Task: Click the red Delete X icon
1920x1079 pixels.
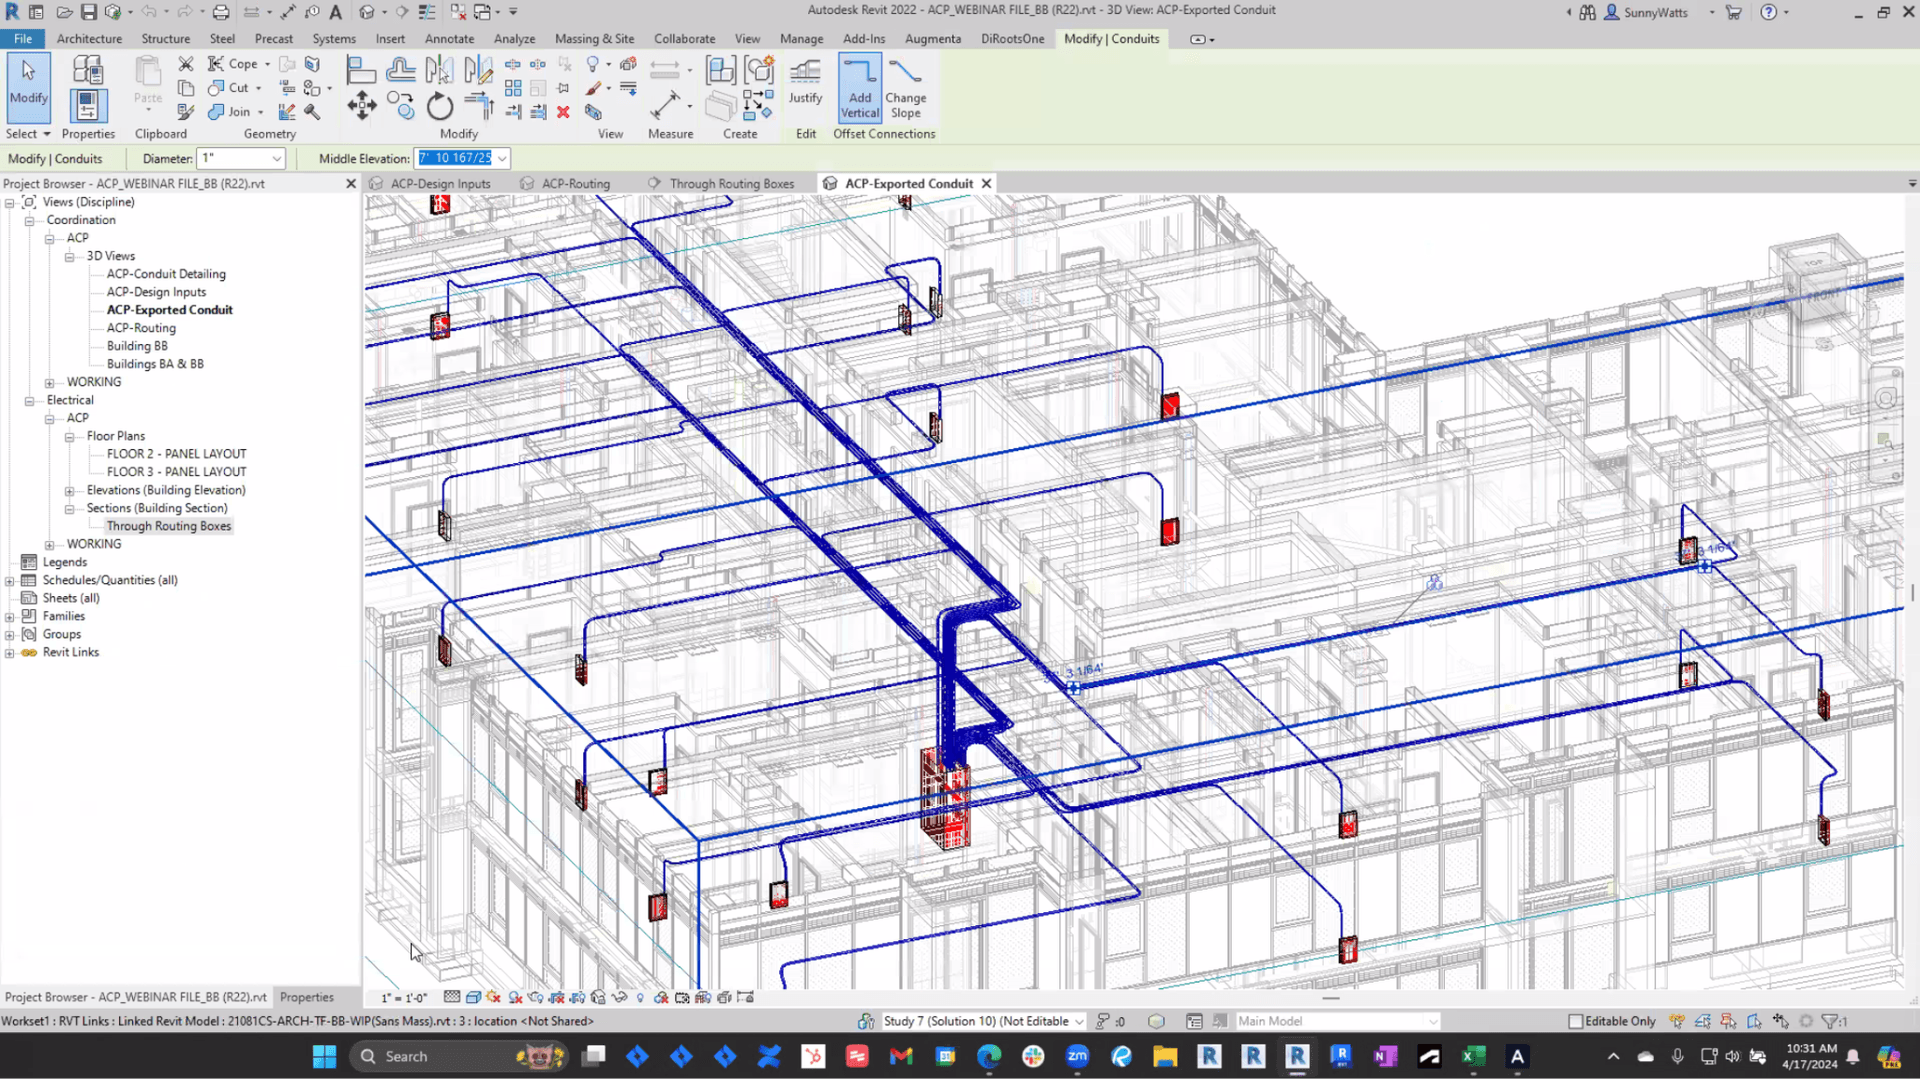Action: pyautogui.click(x=563, y=112)
